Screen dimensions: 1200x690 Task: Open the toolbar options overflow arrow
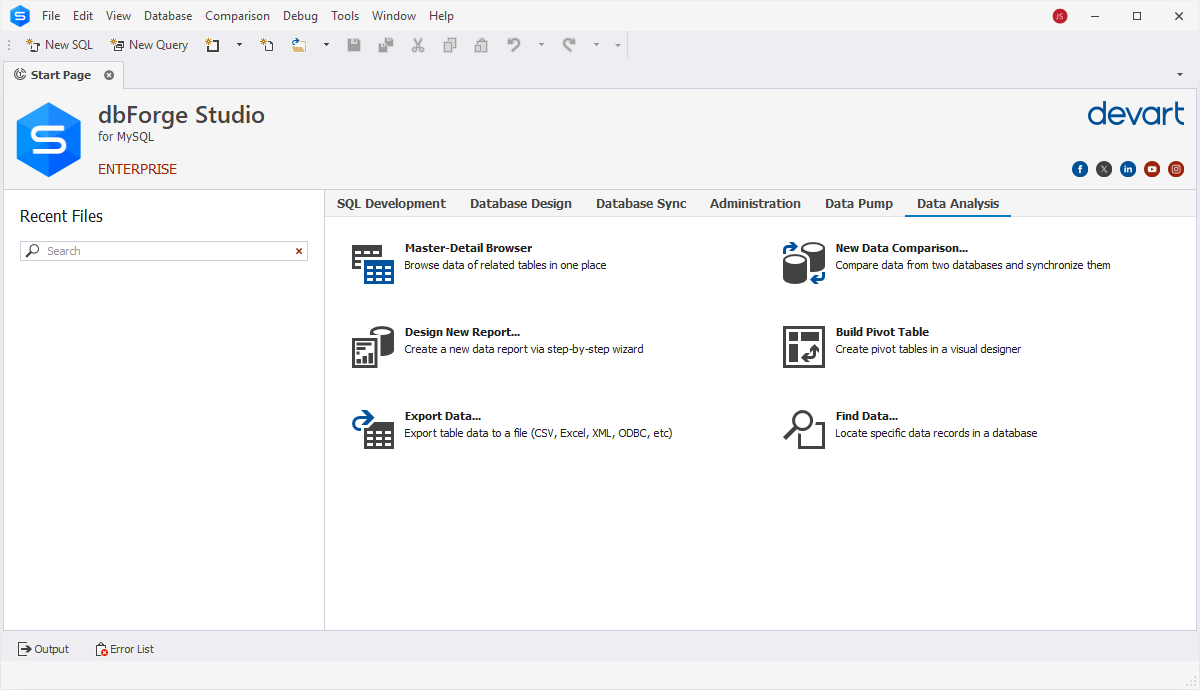click(618, 45)
